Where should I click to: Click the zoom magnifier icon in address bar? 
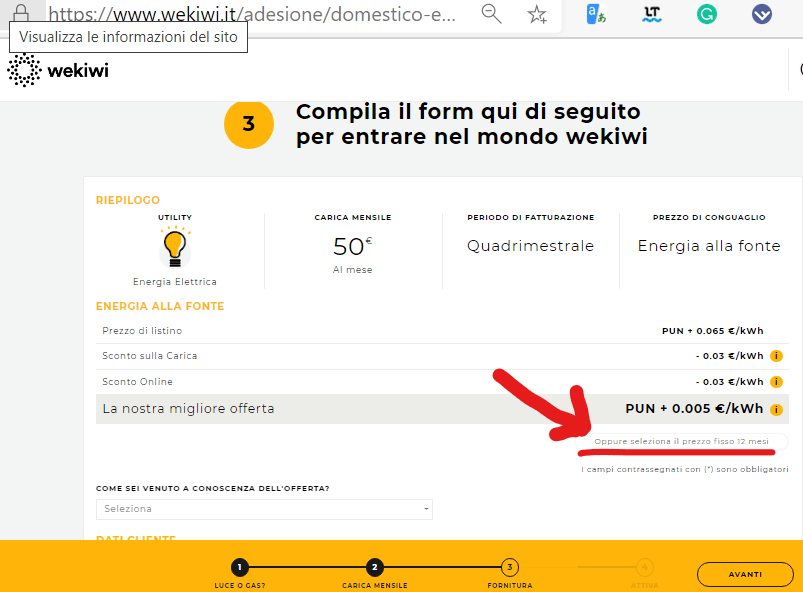[491, 14]
